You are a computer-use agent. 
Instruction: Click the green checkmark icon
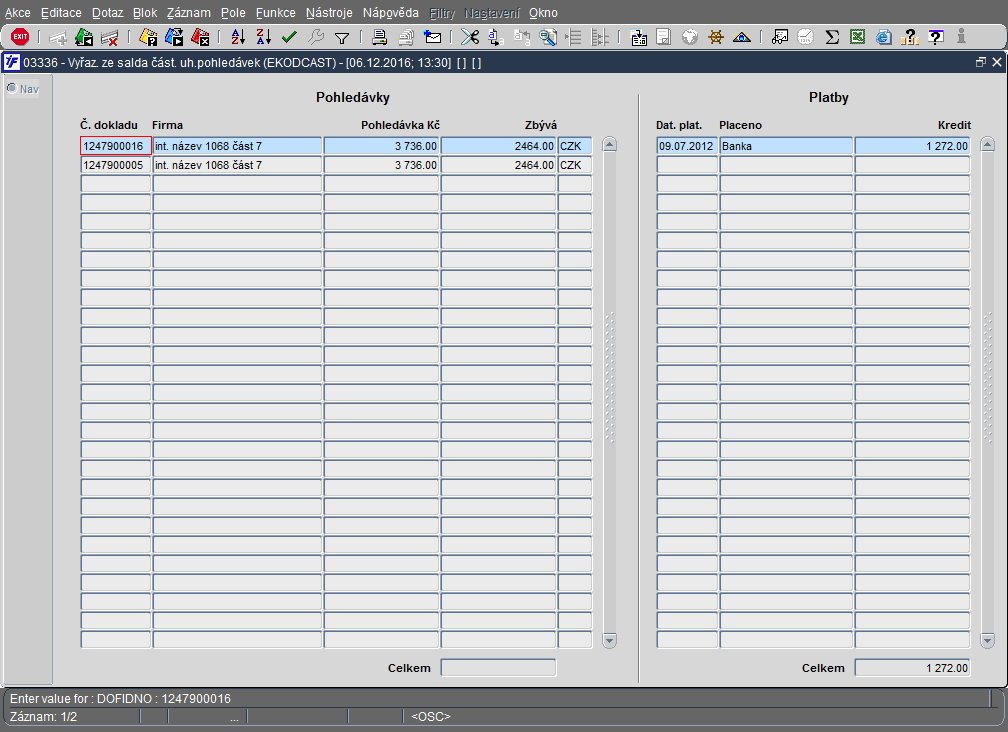(x=289, y=37)
